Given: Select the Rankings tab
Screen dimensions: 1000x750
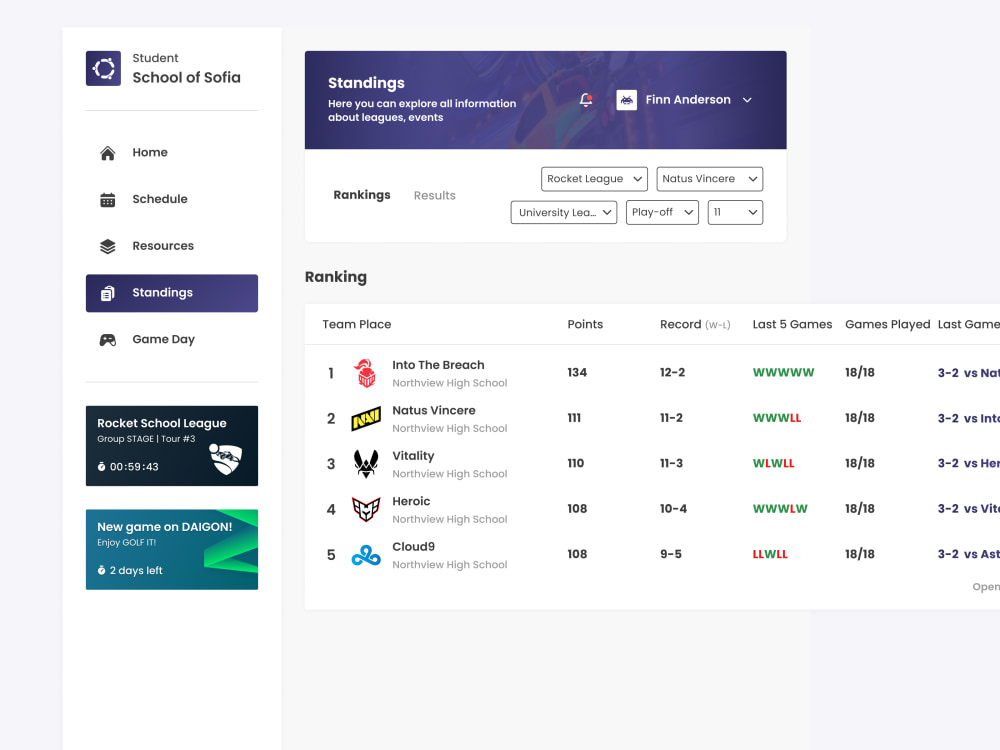Looking at the screenshot, I should click(362, 195).
